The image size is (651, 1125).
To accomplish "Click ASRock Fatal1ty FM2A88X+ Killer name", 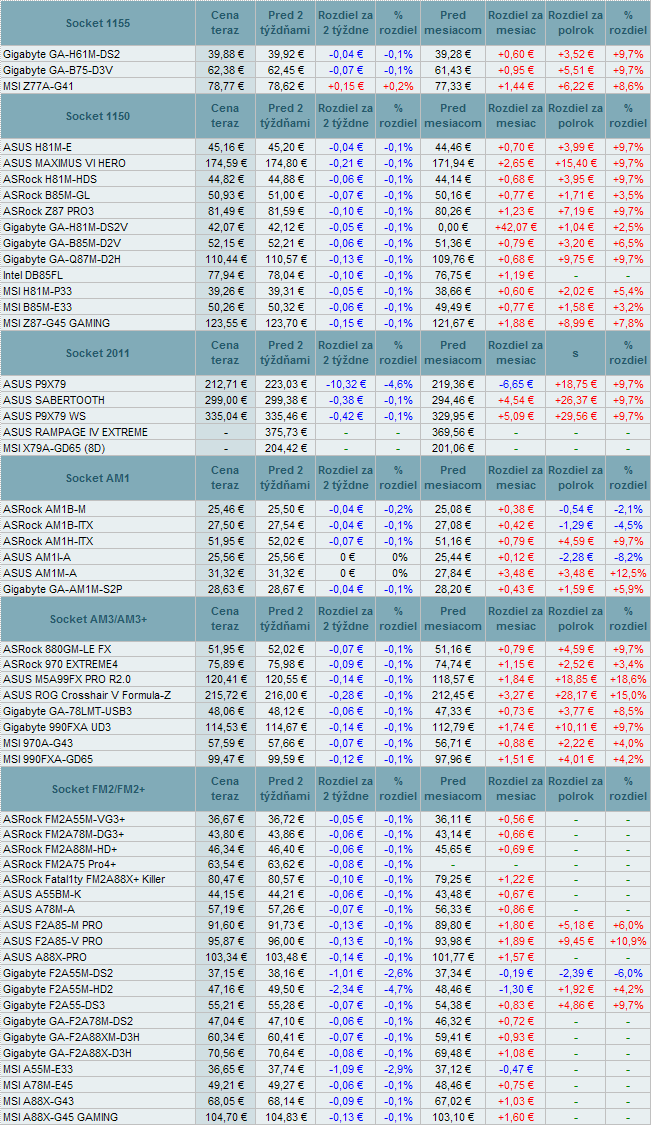I will pos(85,880).
